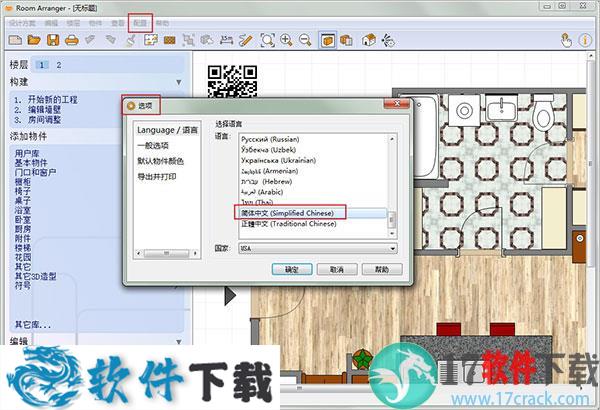The image size is (600, 410).
Task: Collapse the 编辑 section arrow at bottom
Action: coord(179,341)
